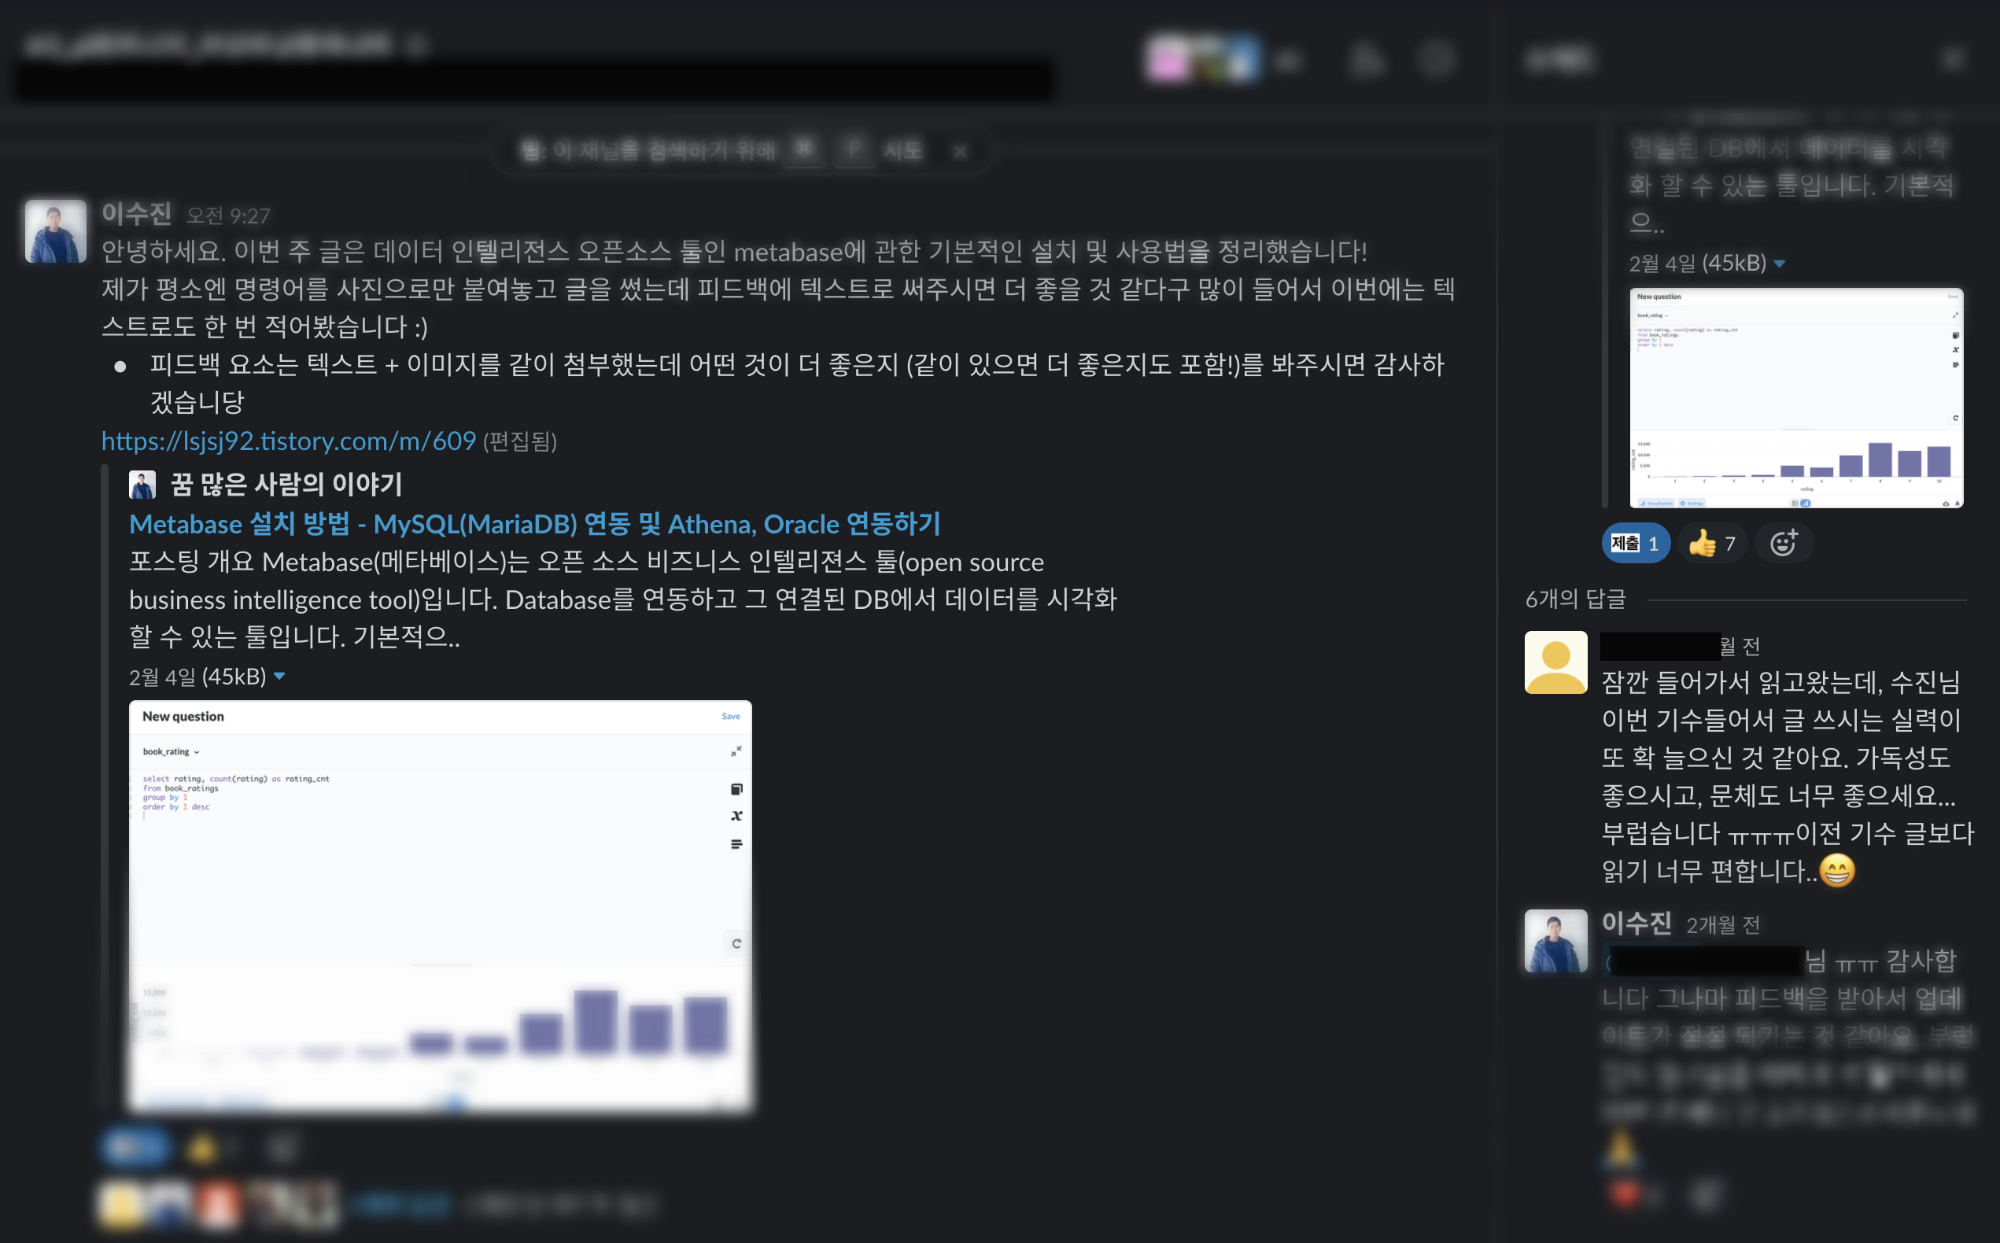Open the channel member avatars in header

1202,60
